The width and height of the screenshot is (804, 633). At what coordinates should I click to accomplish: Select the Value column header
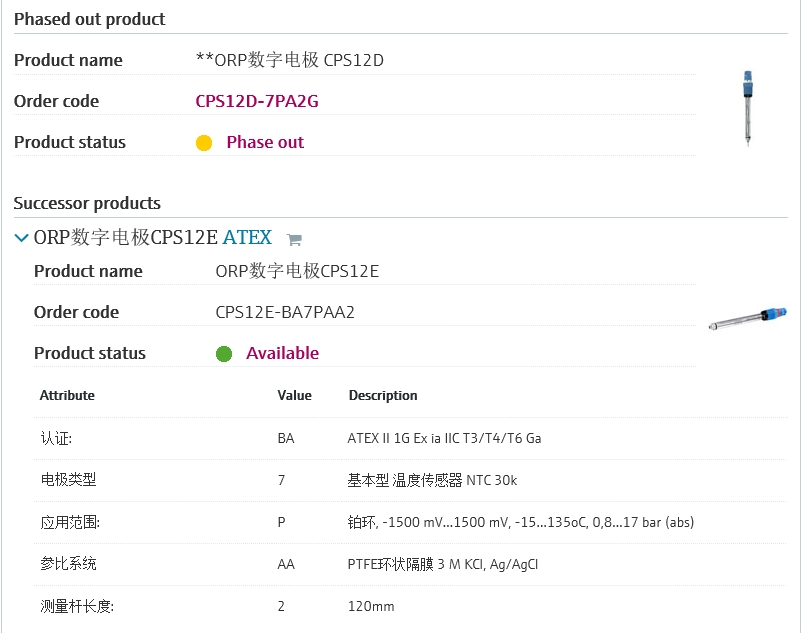294,395
